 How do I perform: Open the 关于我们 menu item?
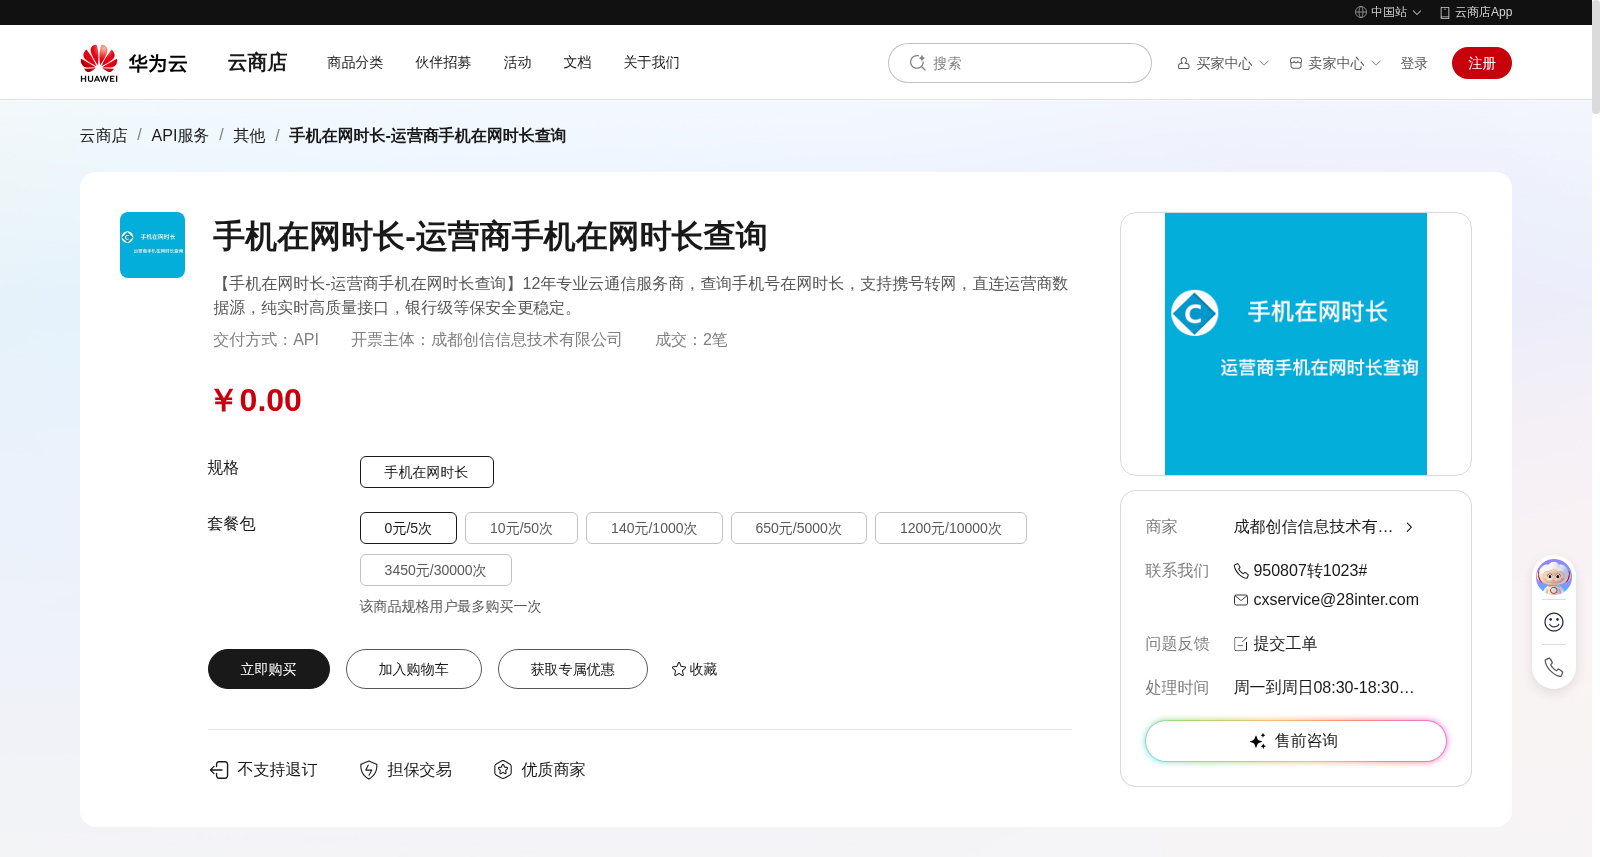651,62
